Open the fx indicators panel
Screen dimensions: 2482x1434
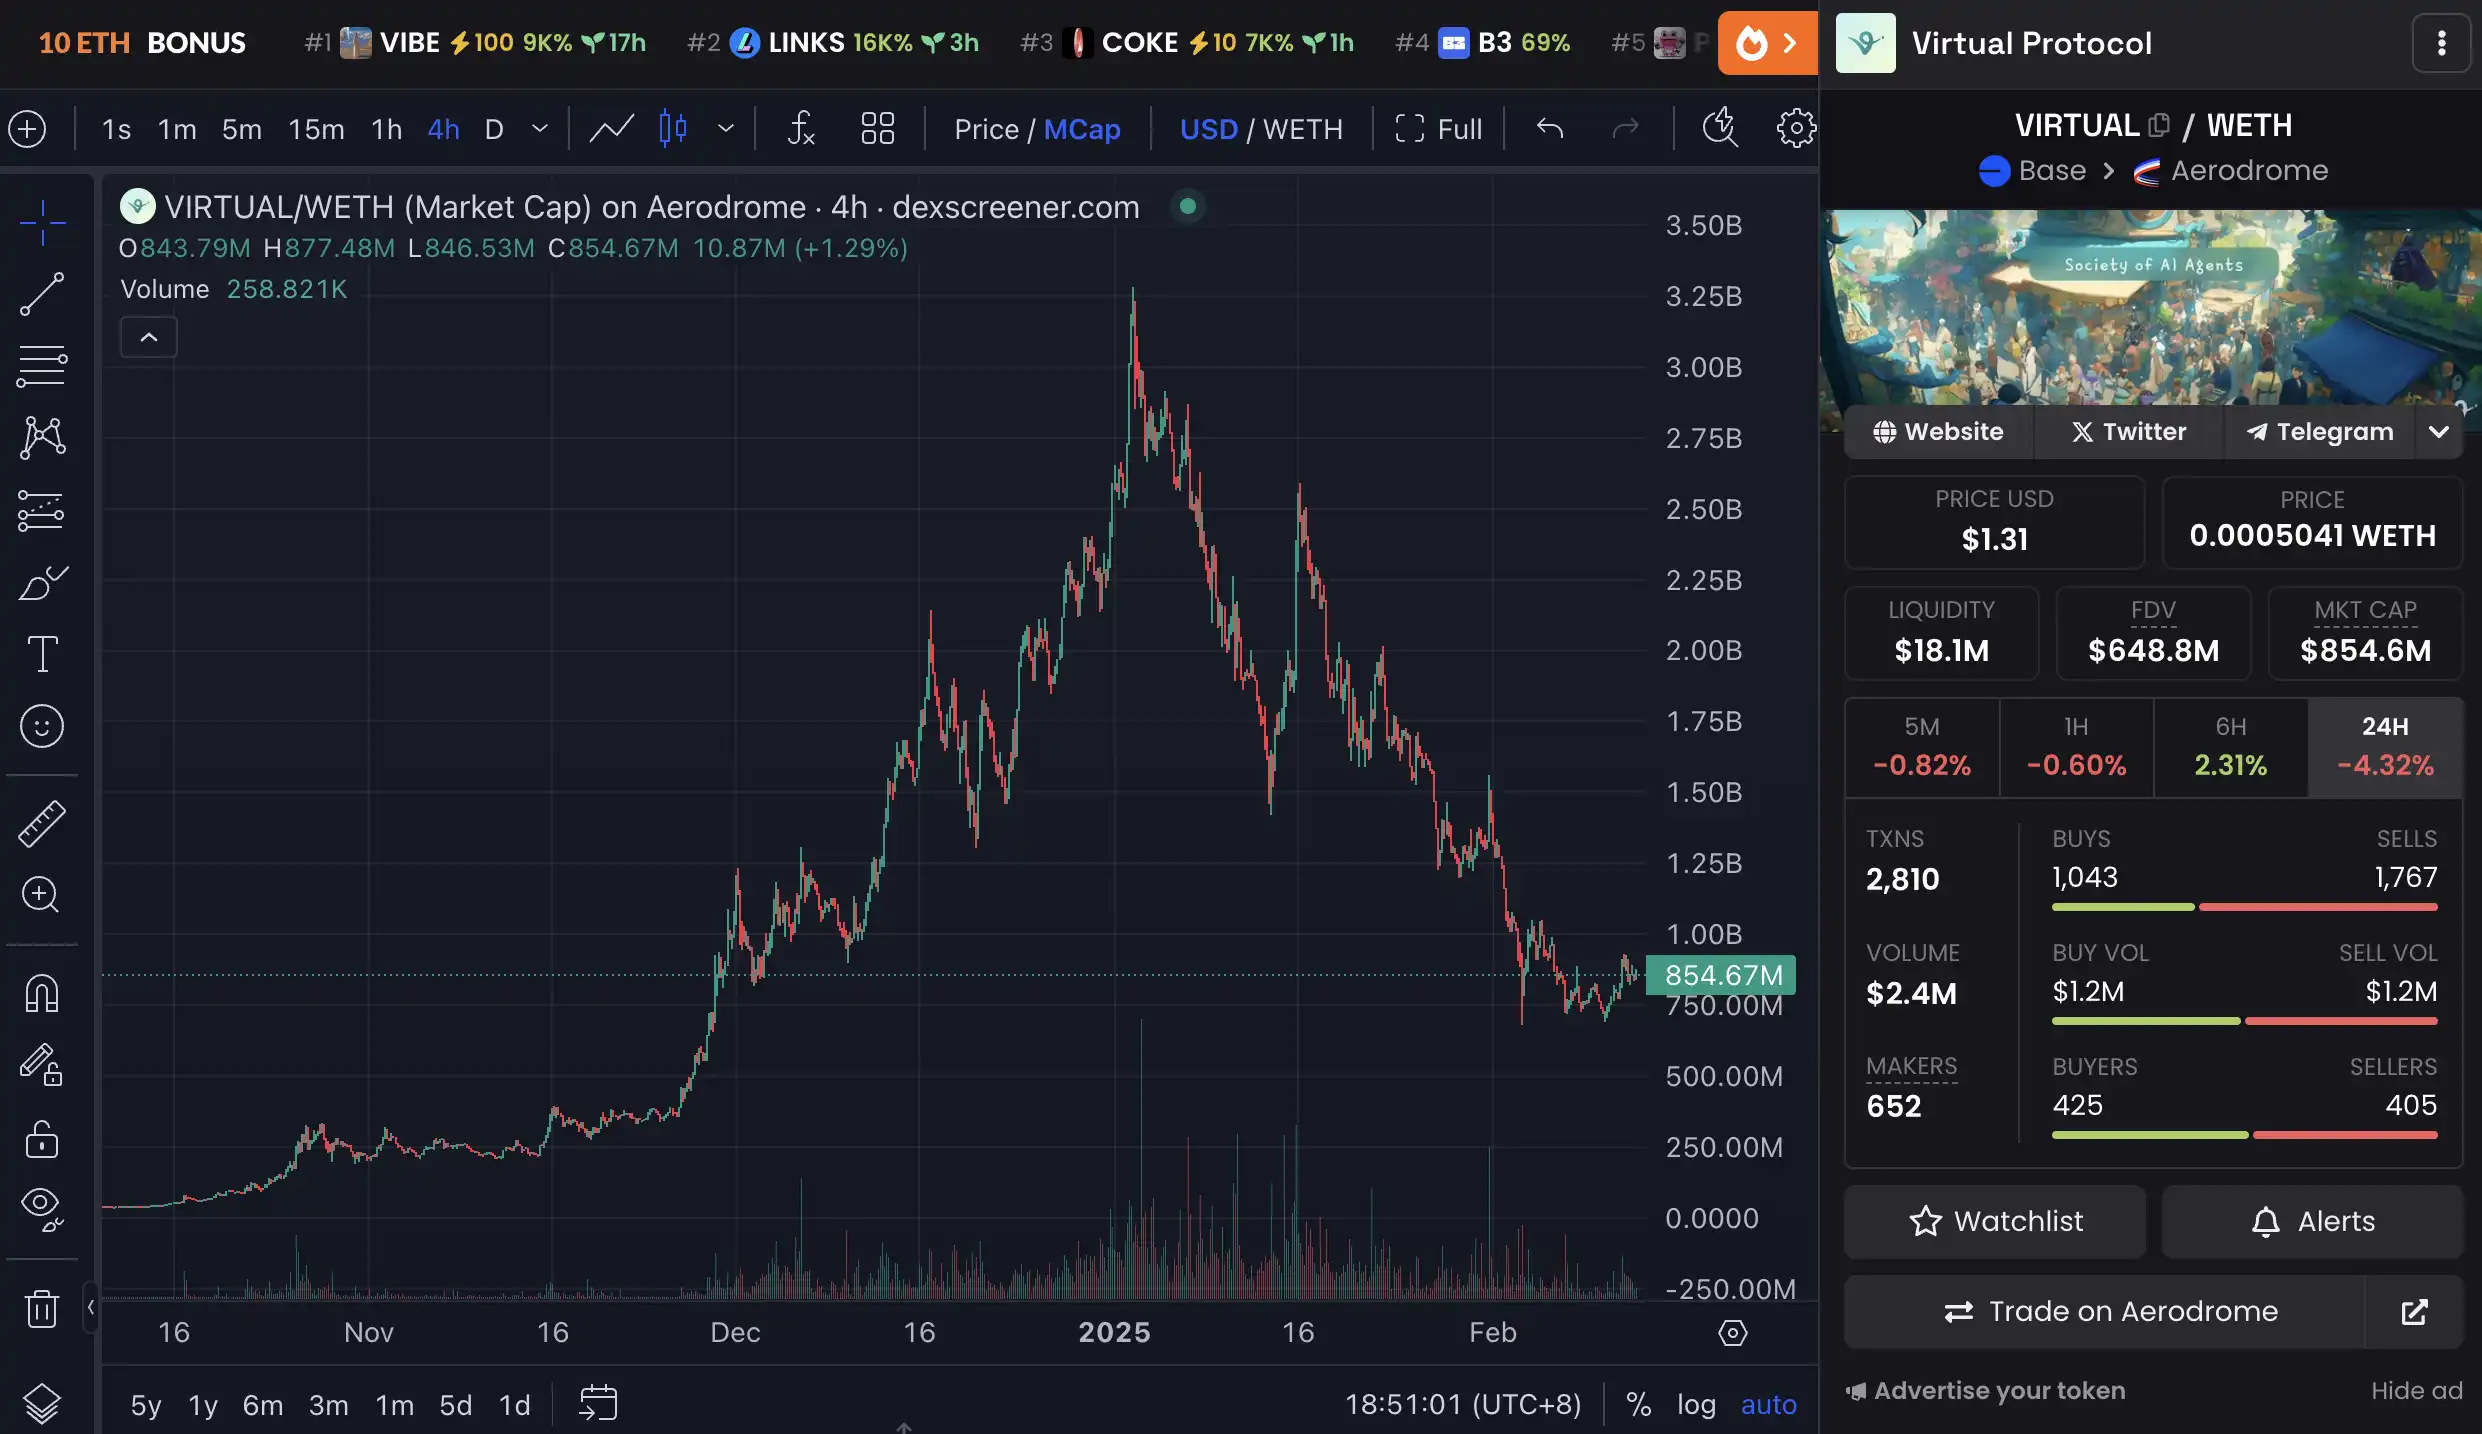click(x=799, y=128)
